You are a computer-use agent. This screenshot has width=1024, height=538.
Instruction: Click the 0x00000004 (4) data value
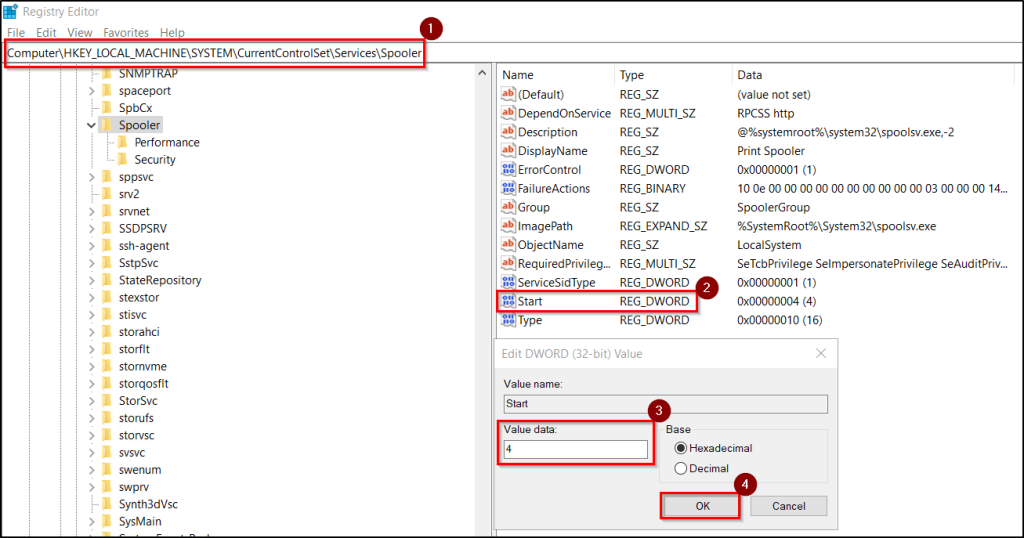tap(776, 301)
